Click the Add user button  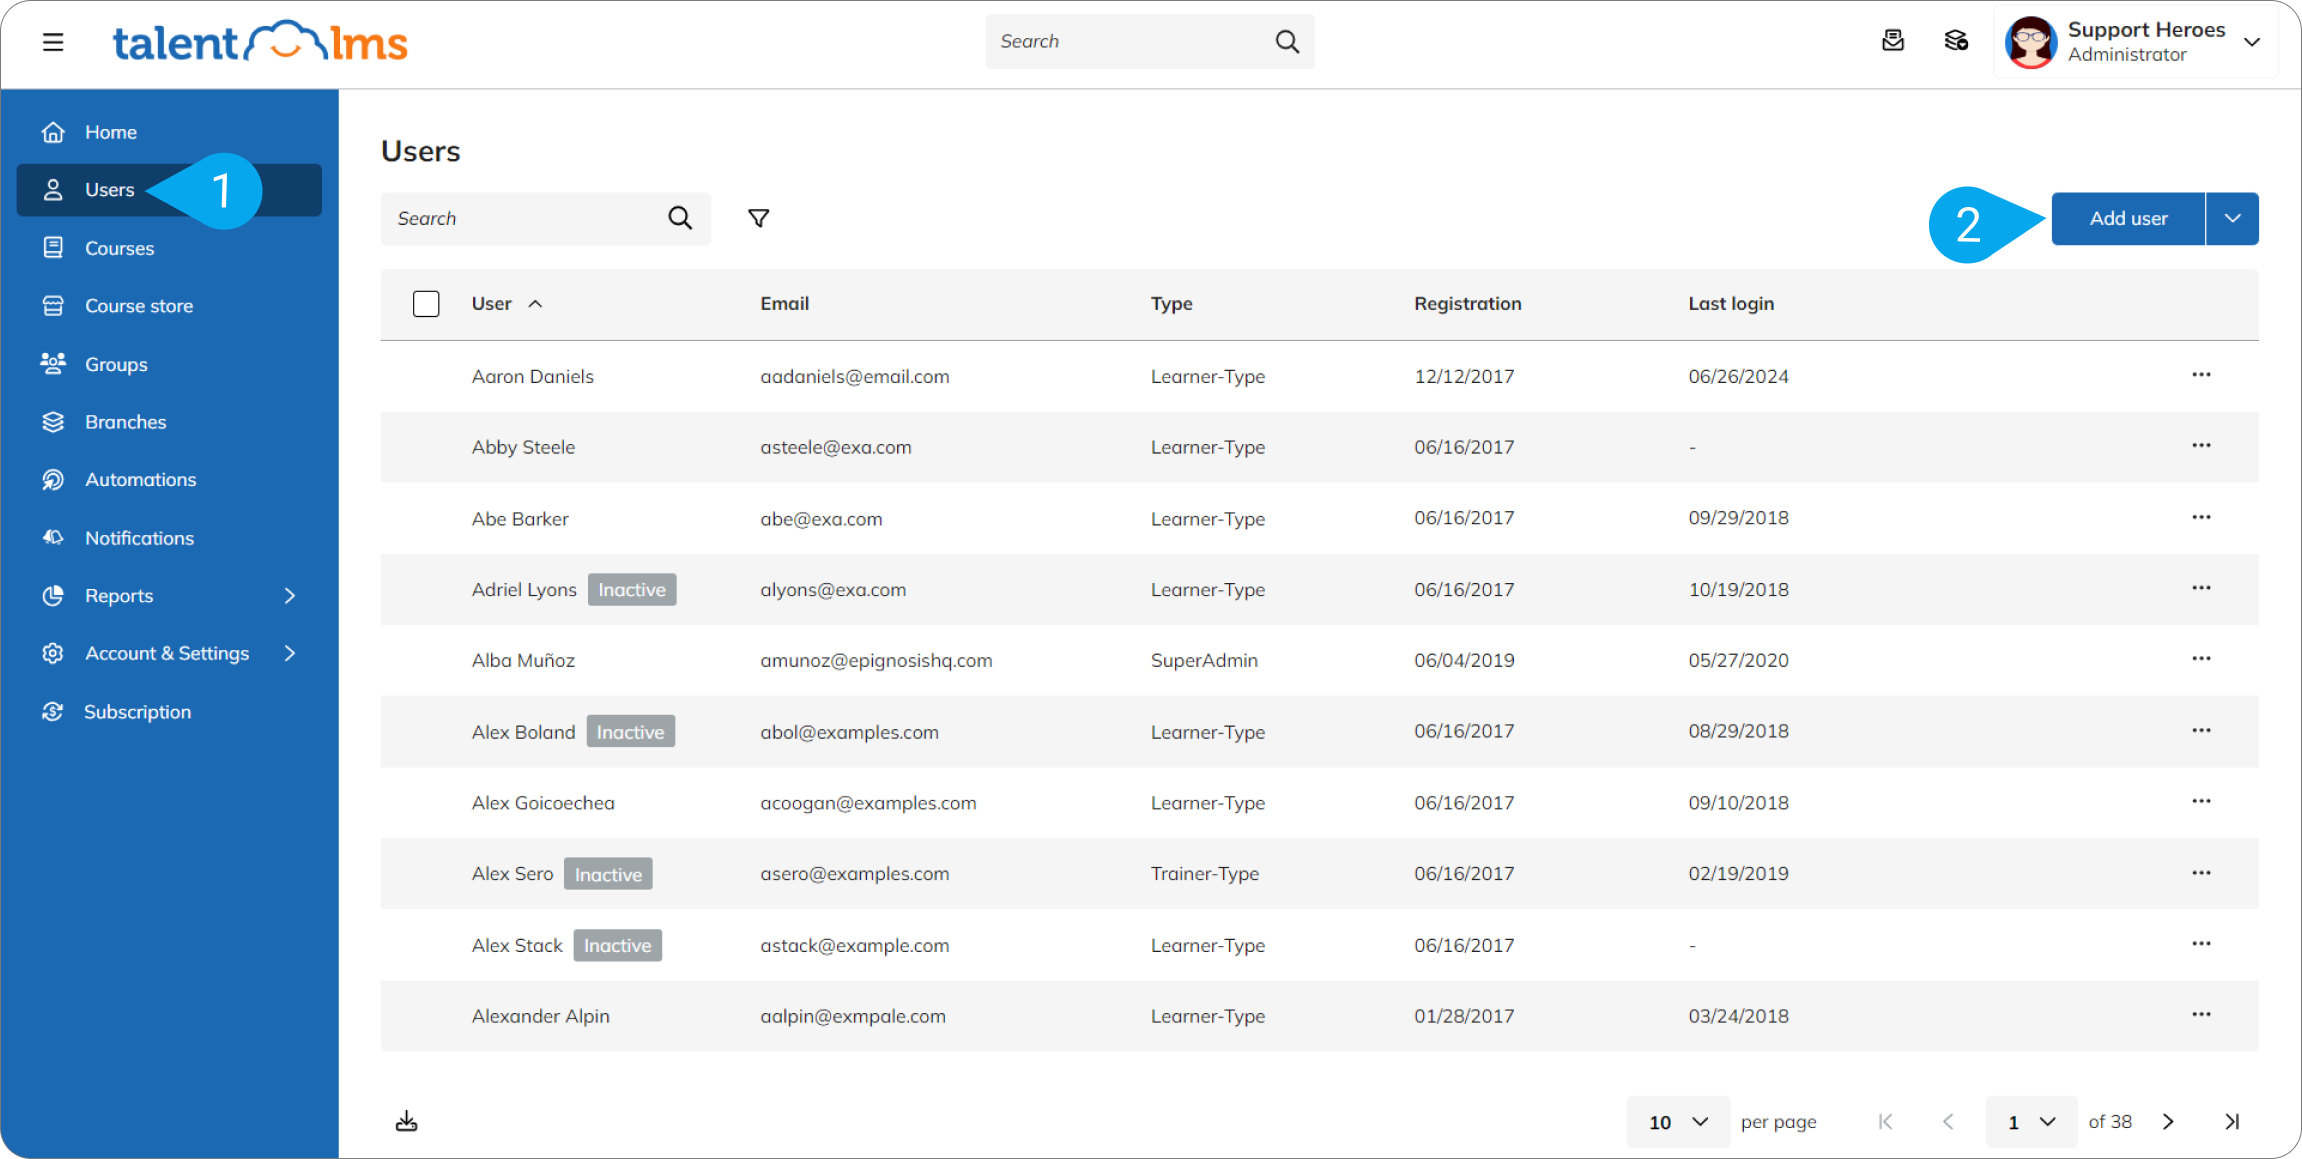(2128, 218)
